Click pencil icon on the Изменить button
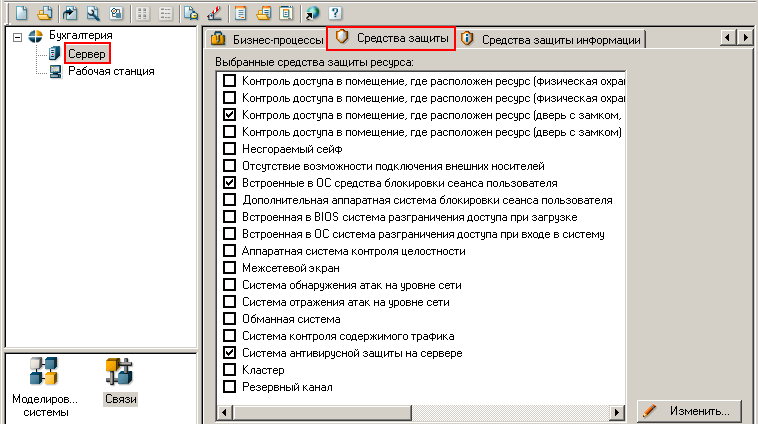This screenshot has height=424, width=758. point(651,410)
